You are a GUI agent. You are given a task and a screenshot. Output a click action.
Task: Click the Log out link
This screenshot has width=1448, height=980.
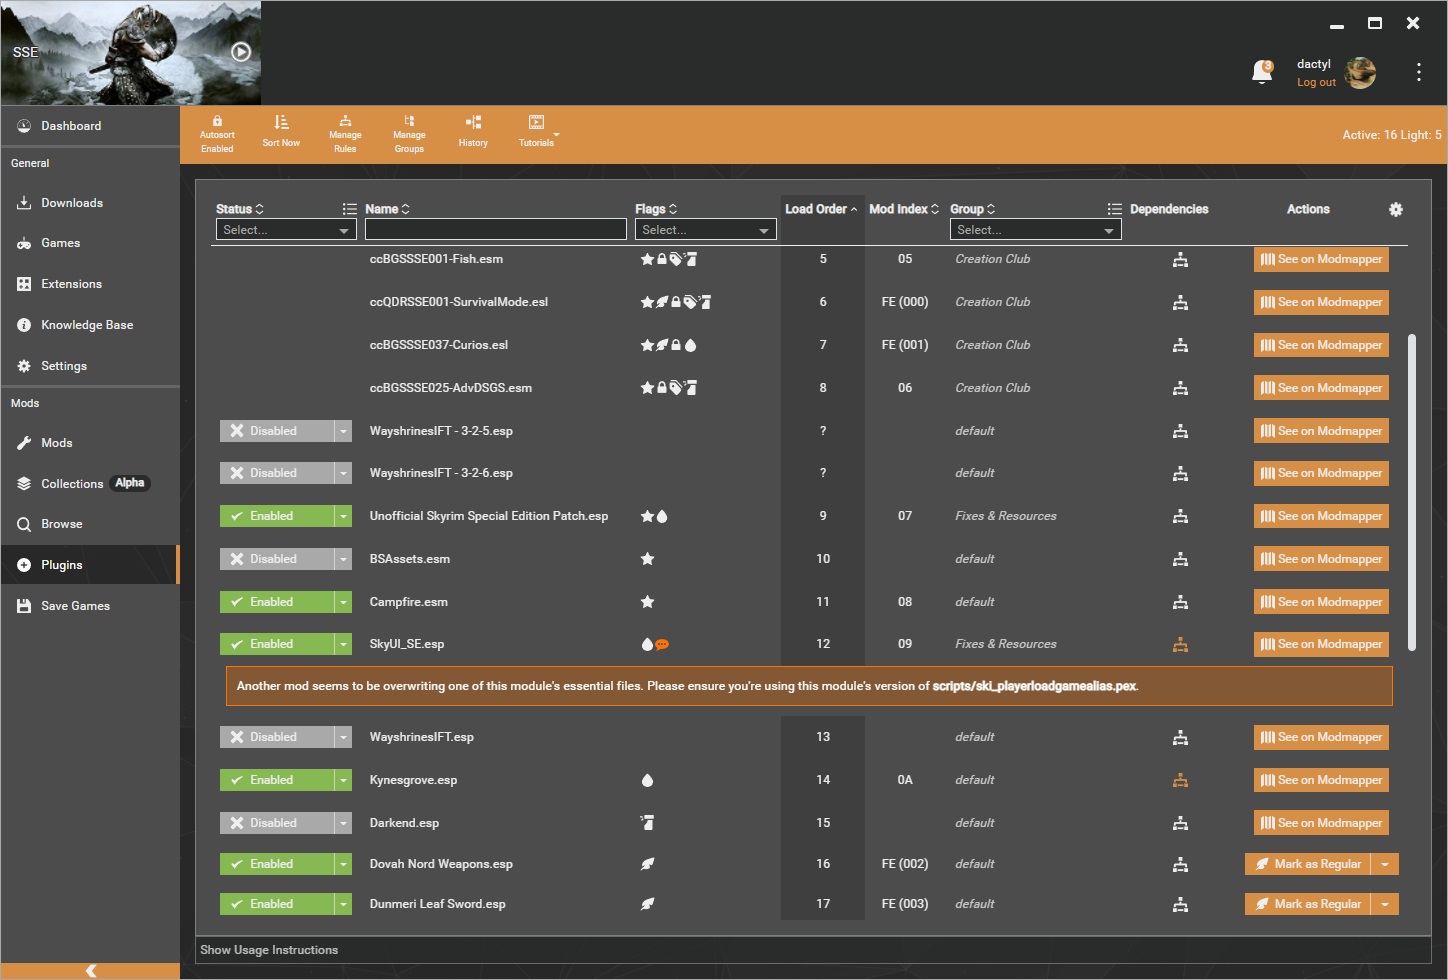pos(1316,82)
